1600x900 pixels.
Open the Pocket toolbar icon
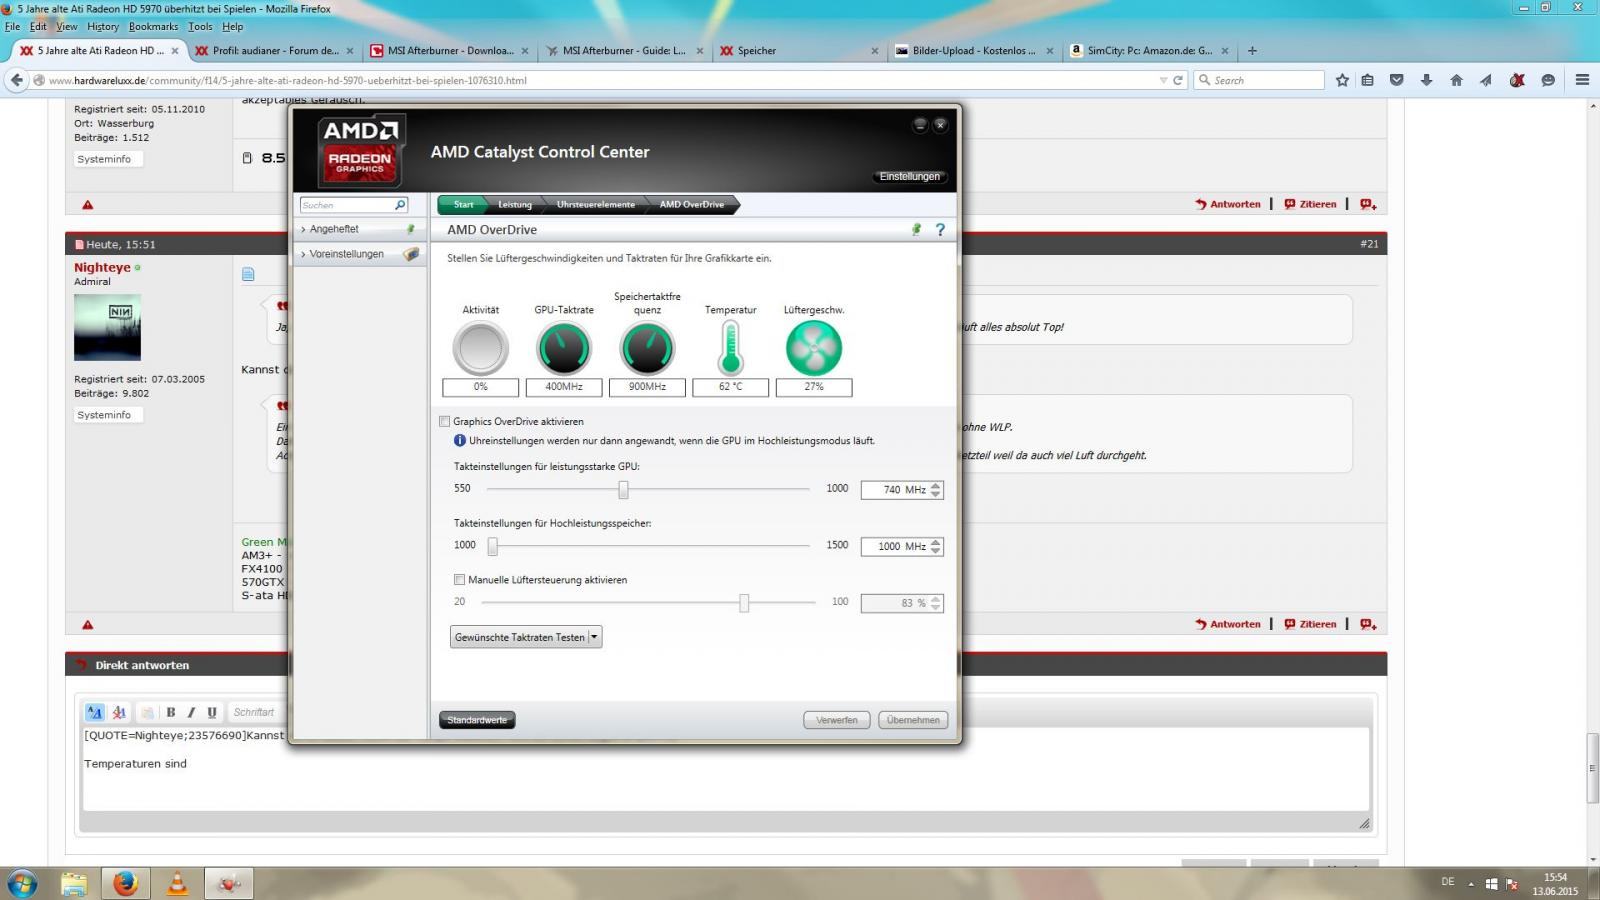click(x=1397, y=80)
